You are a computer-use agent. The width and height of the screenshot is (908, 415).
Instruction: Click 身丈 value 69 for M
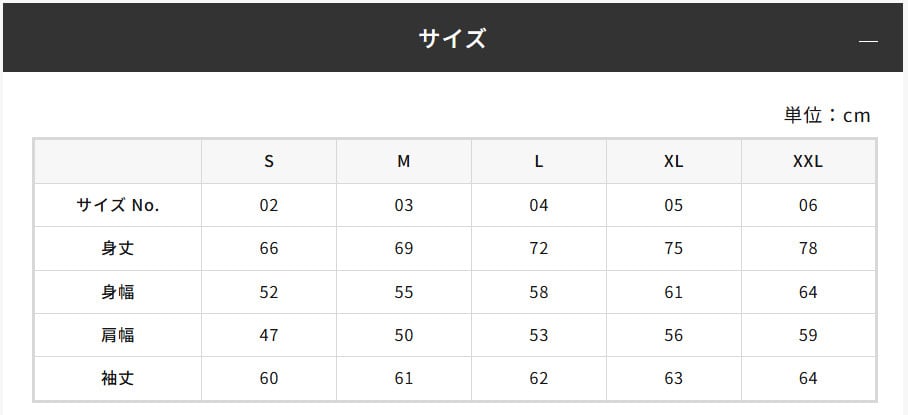point(404,248)
